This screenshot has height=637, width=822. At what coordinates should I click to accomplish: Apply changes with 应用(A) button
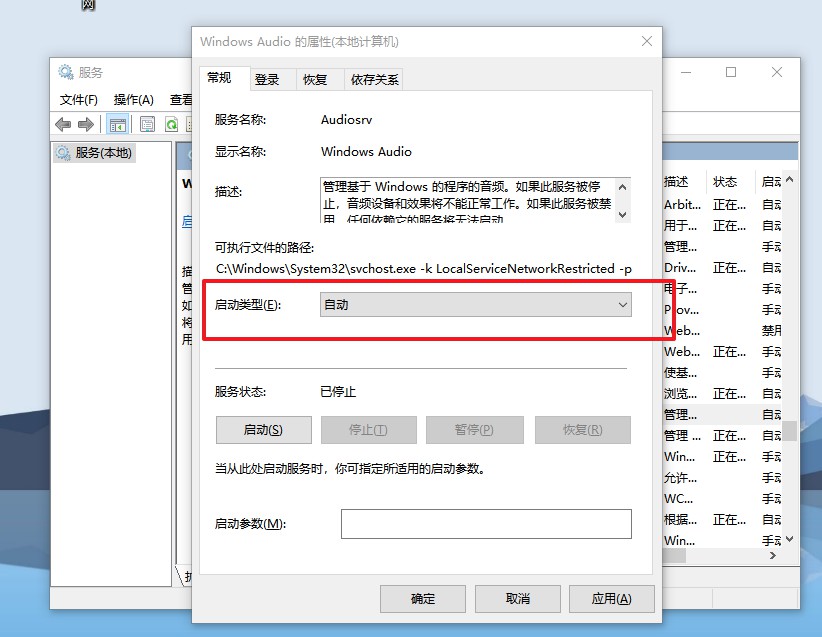612,599
